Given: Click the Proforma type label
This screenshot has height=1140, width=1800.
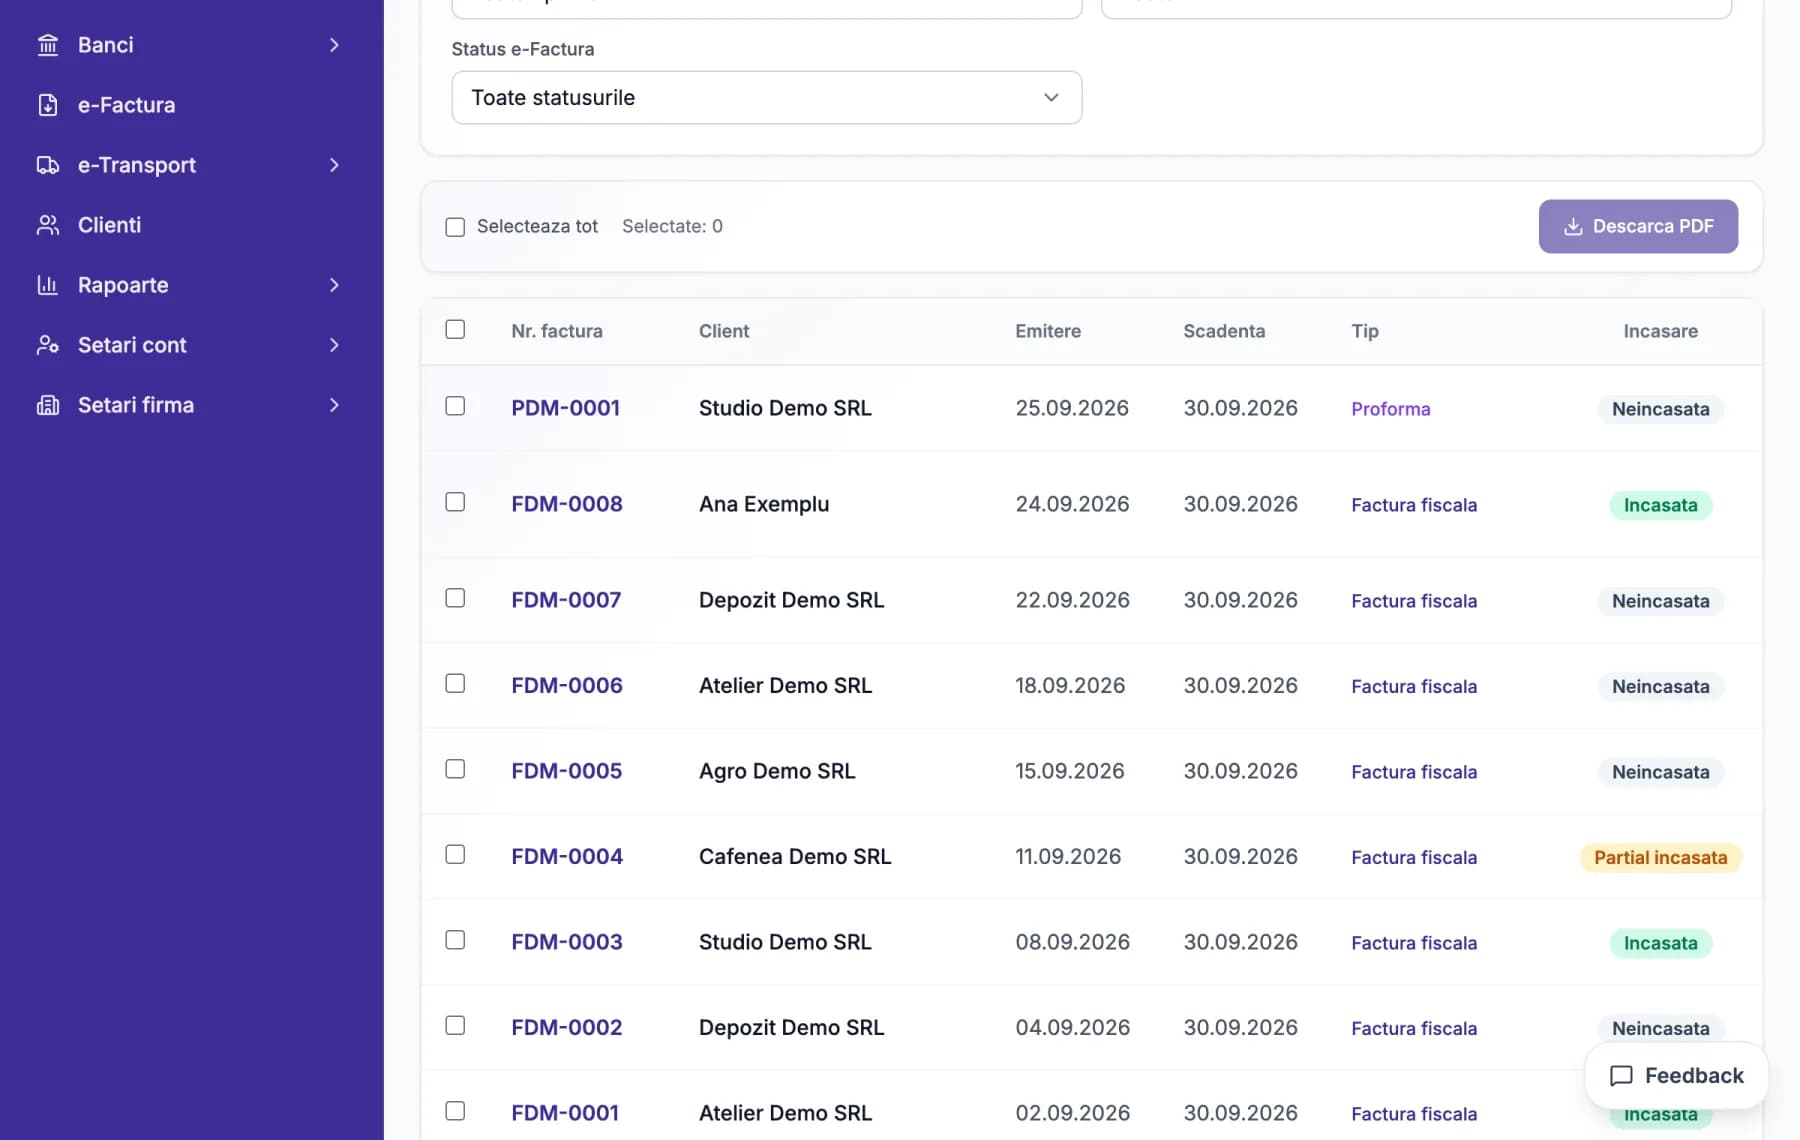Looking at the screenshot, I should (1390, 409).
